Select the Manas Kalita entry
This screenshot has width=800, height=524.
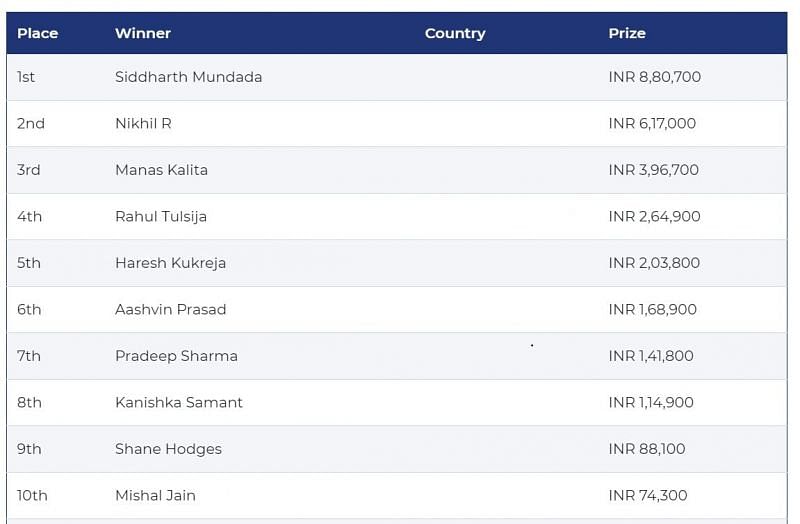161,170
